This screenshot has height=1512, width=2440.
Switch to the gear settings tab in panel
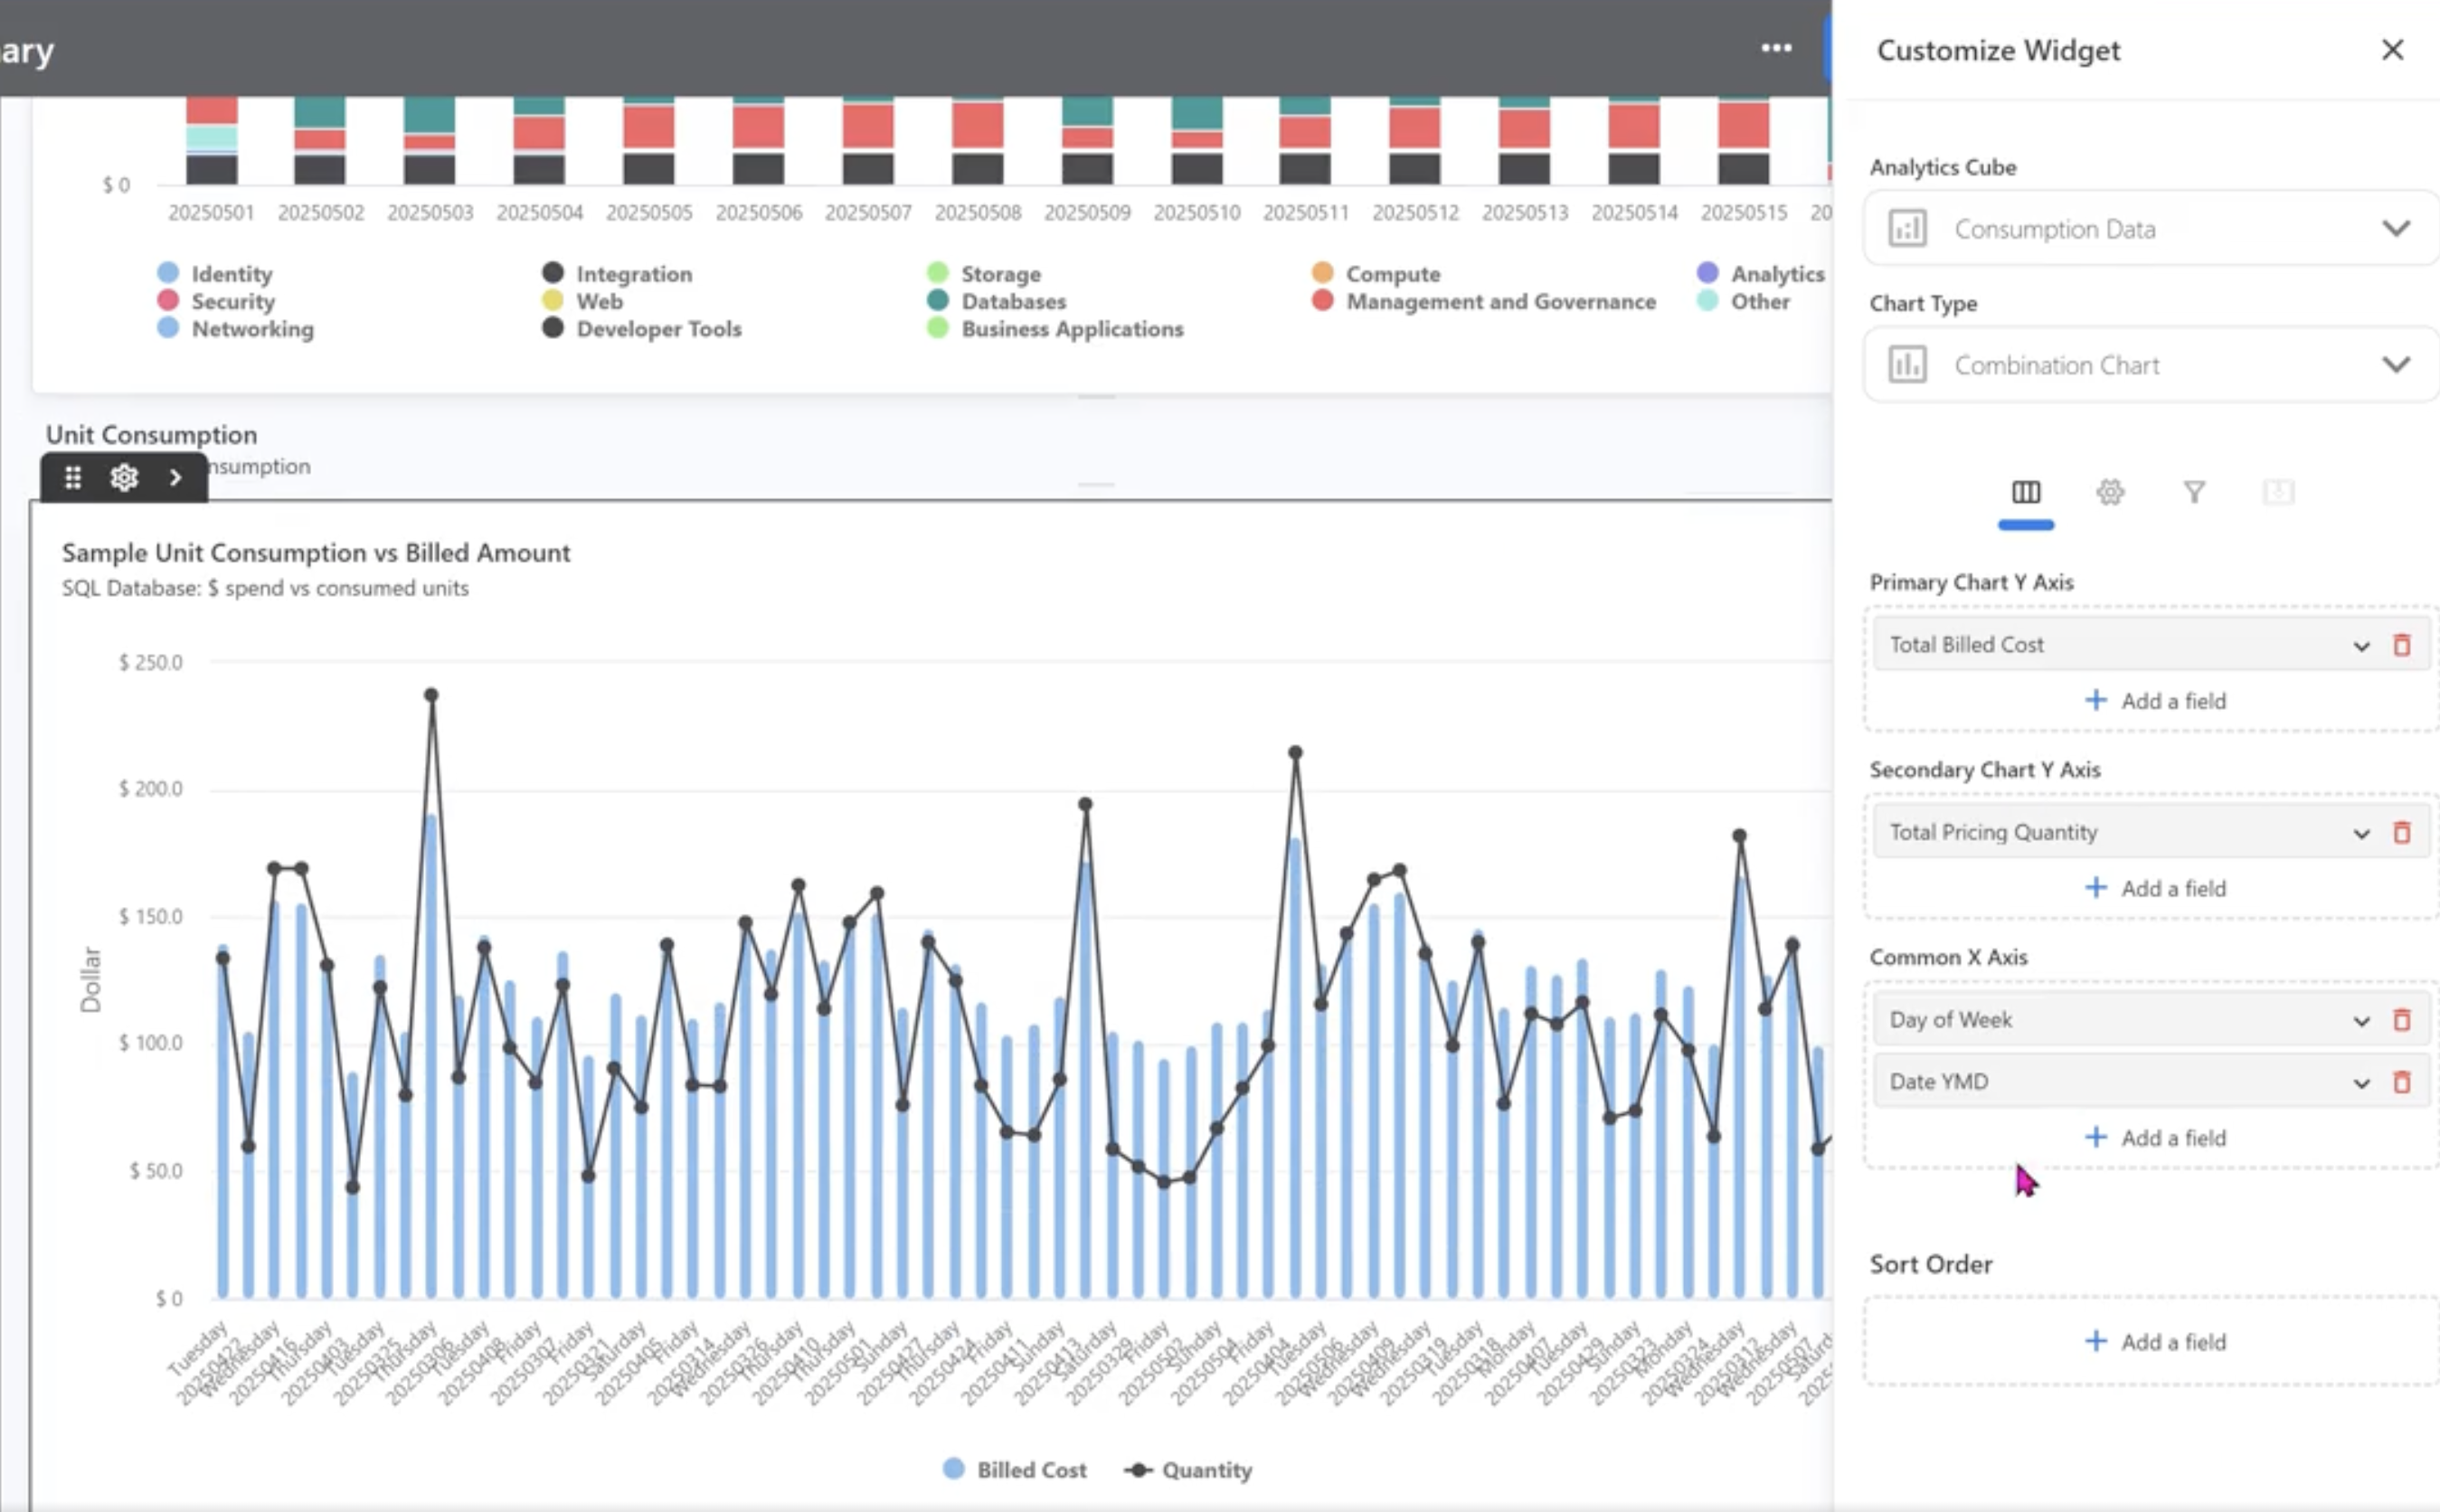click(2110, 492)
